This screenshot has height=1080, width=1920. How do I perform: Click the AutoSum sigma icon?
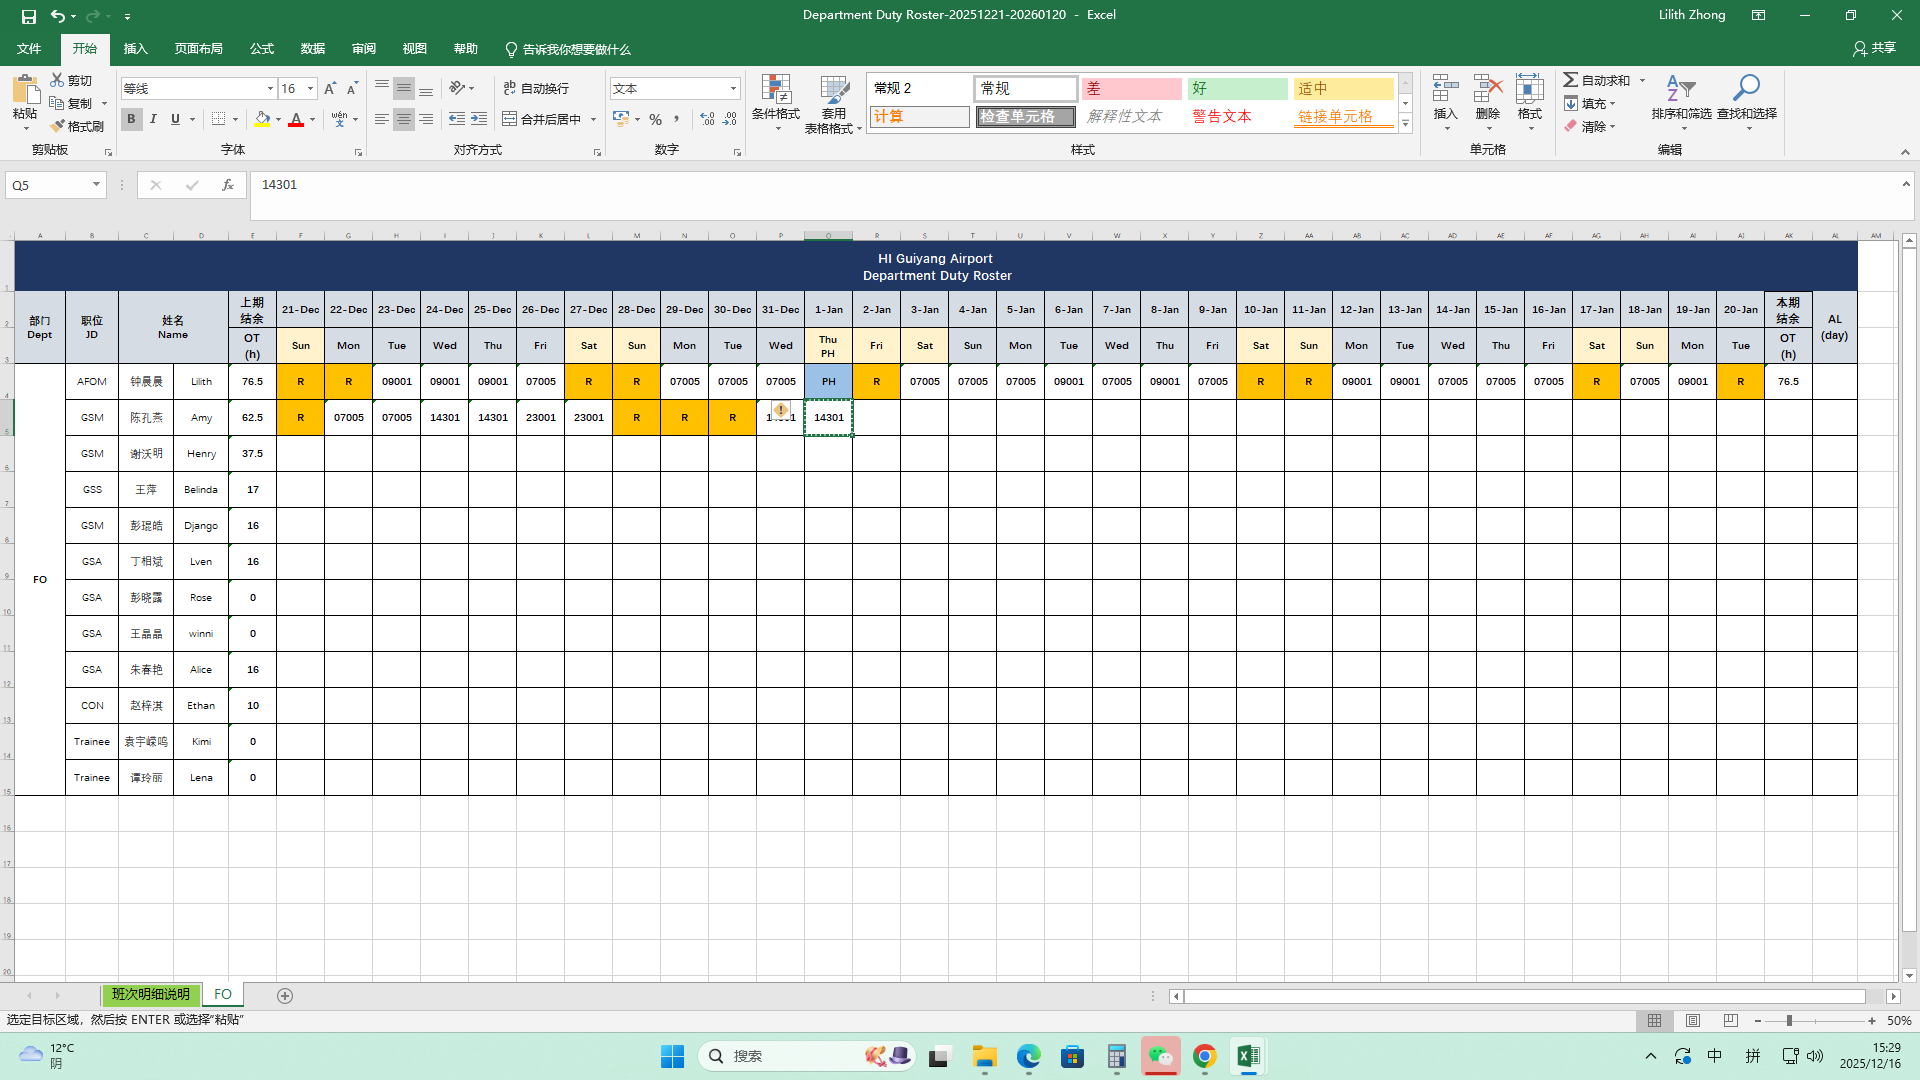click(x=1571, y=80)
